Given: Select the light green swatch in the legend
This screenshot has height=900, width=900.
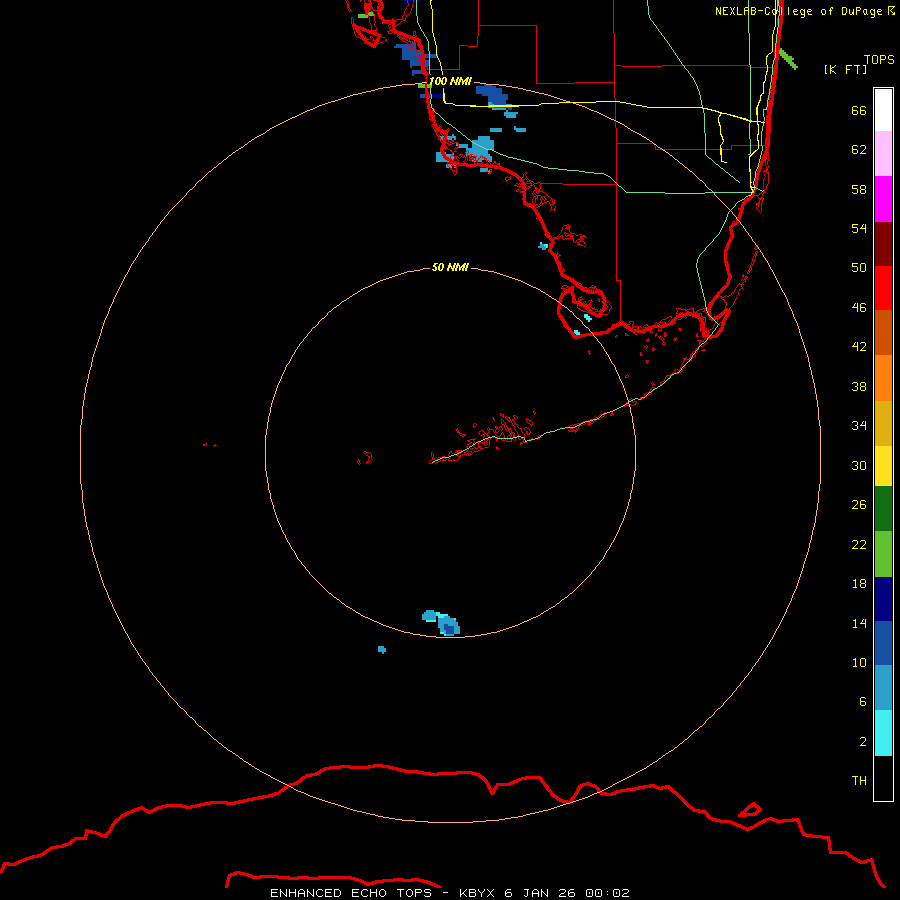Looking at the screenshot, I should point(883,553).
